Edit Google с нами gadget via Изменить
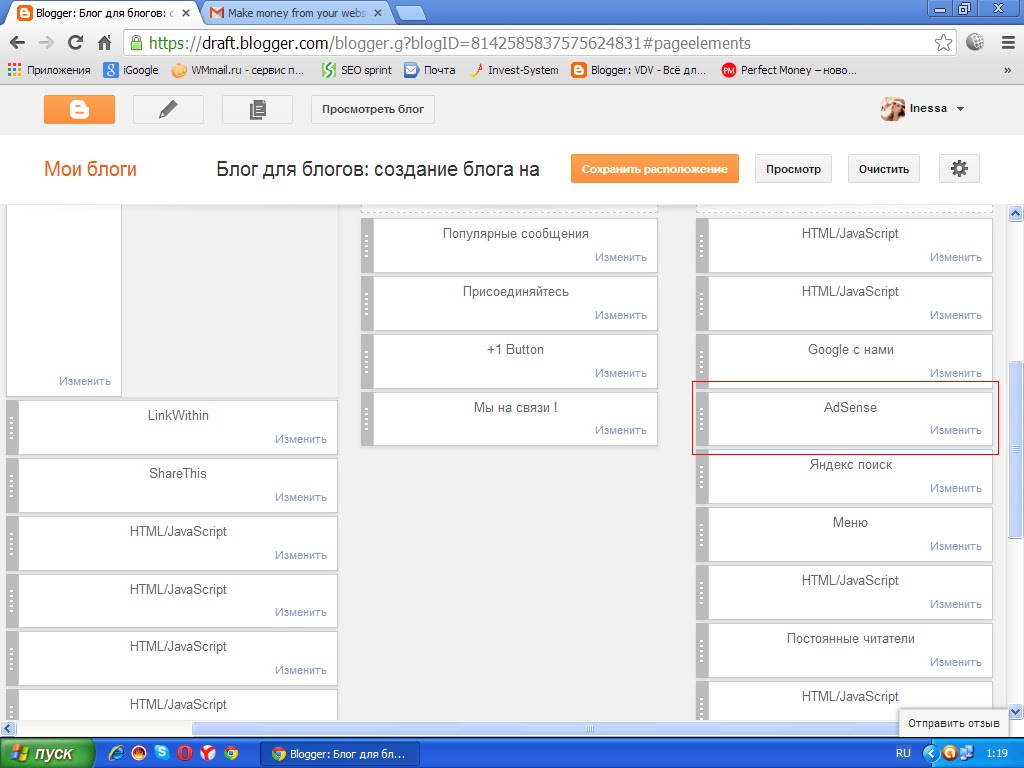 click(x=955, y=373)
